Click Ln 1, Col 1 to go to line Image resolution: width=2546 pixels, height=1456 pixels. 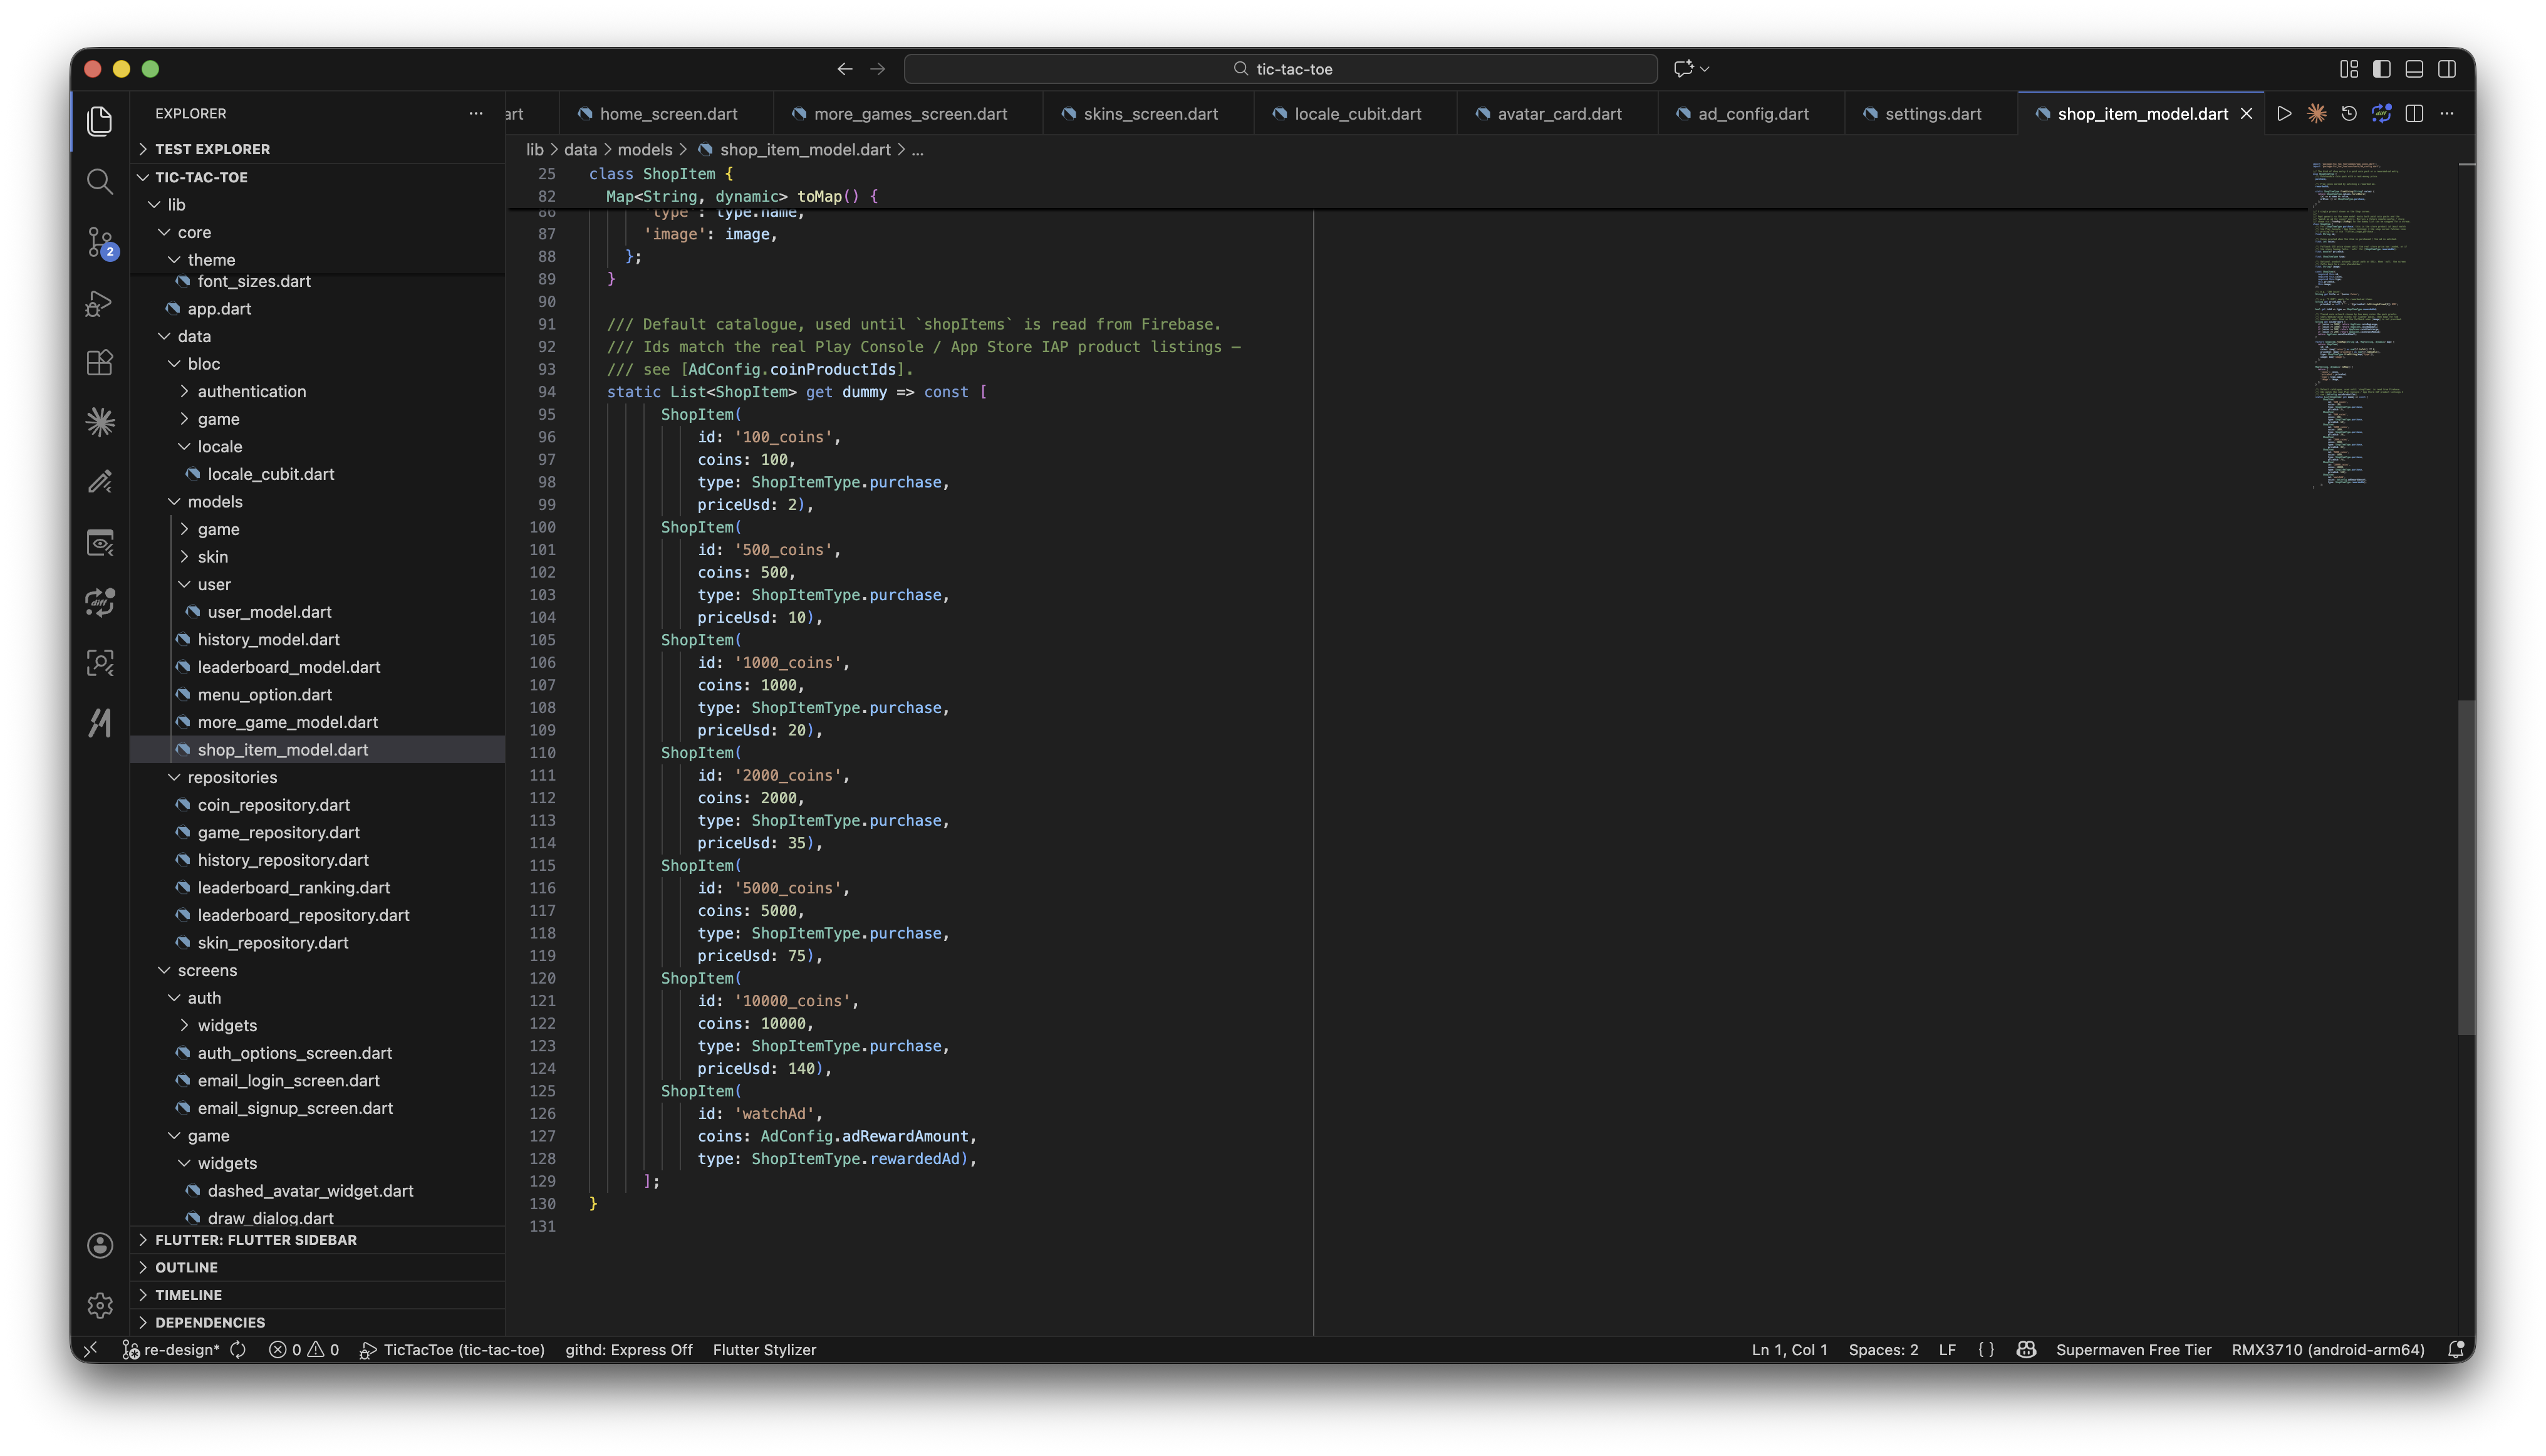(1789, 1350)
